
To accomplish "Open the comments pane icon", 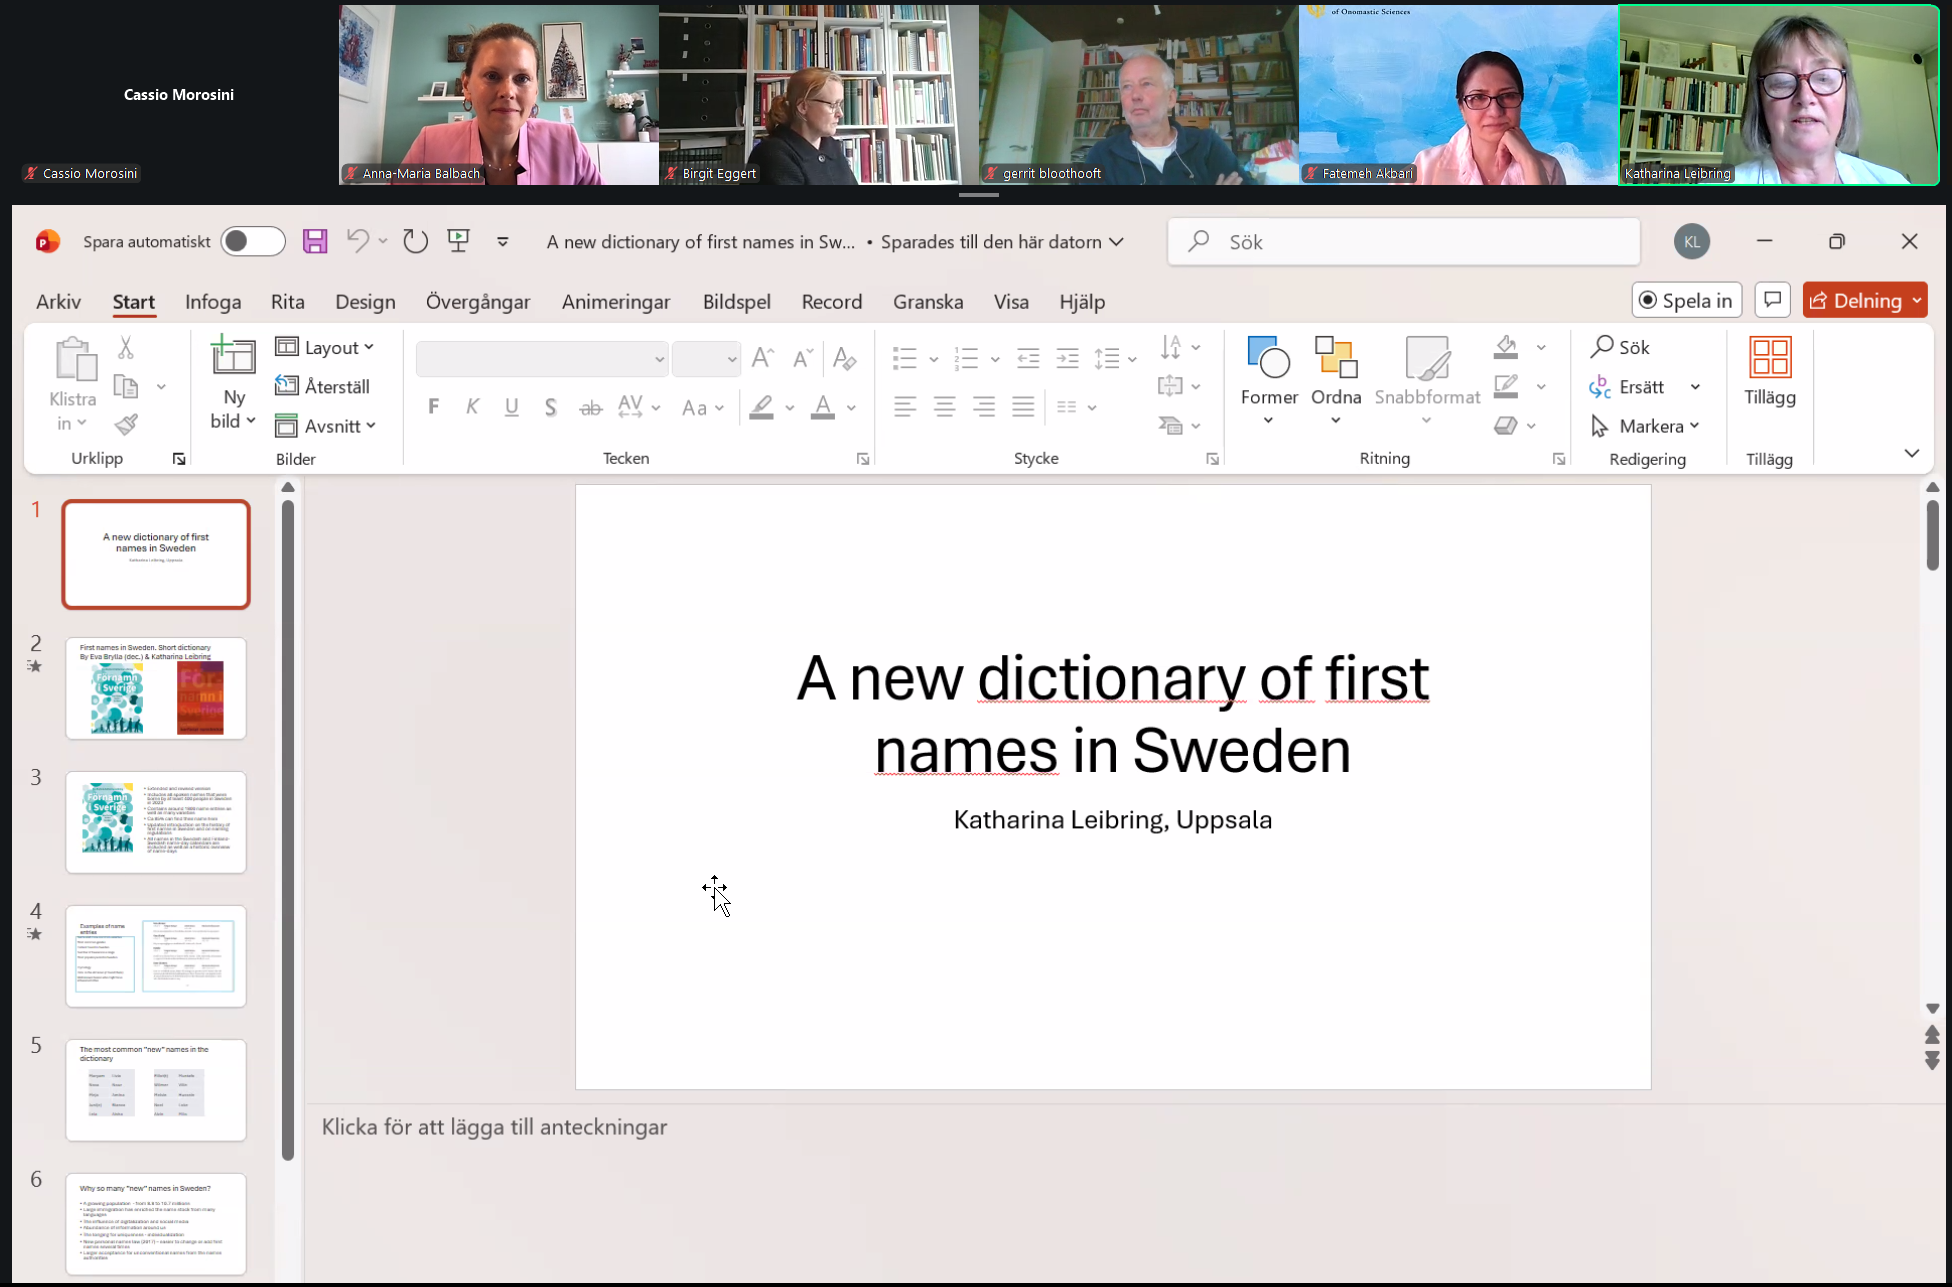I will point(1772,300).
